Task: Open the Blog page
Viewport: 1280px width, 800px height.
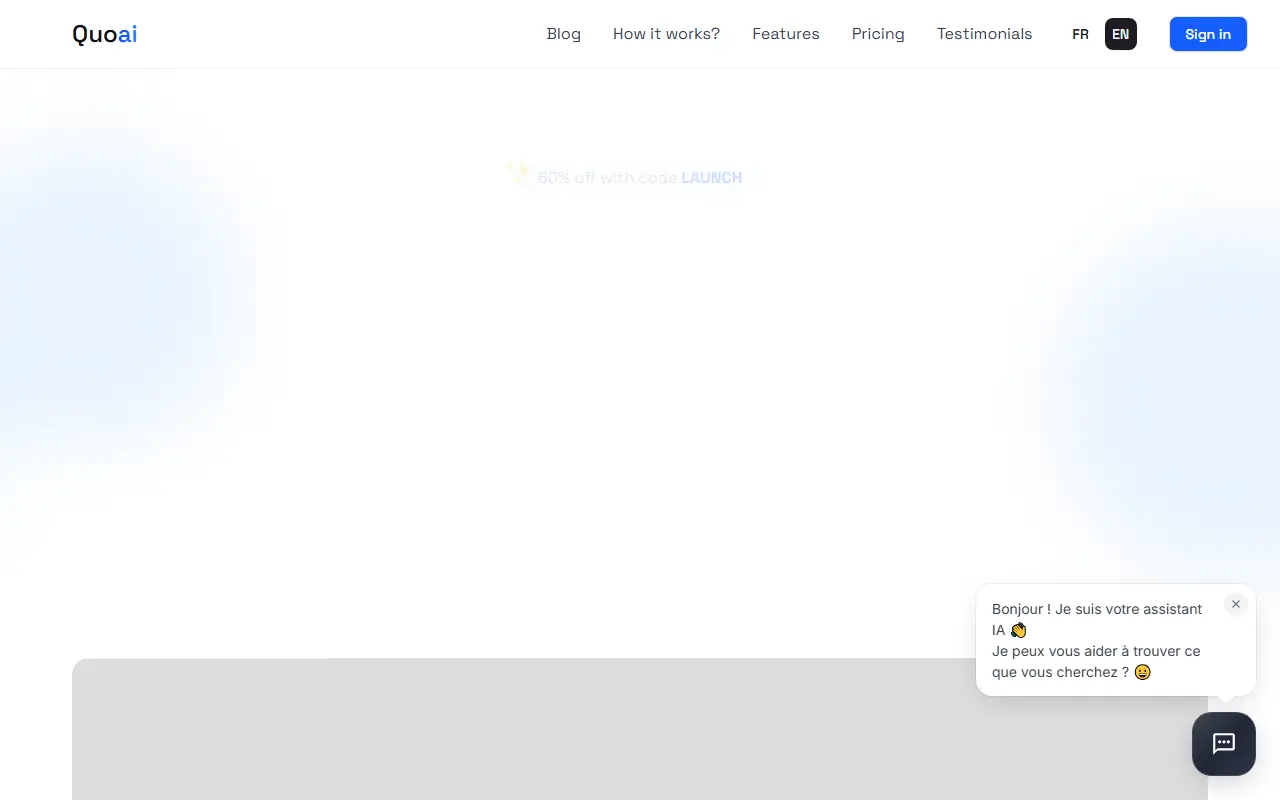Action: pyautogui.click(x=564, y=34)
